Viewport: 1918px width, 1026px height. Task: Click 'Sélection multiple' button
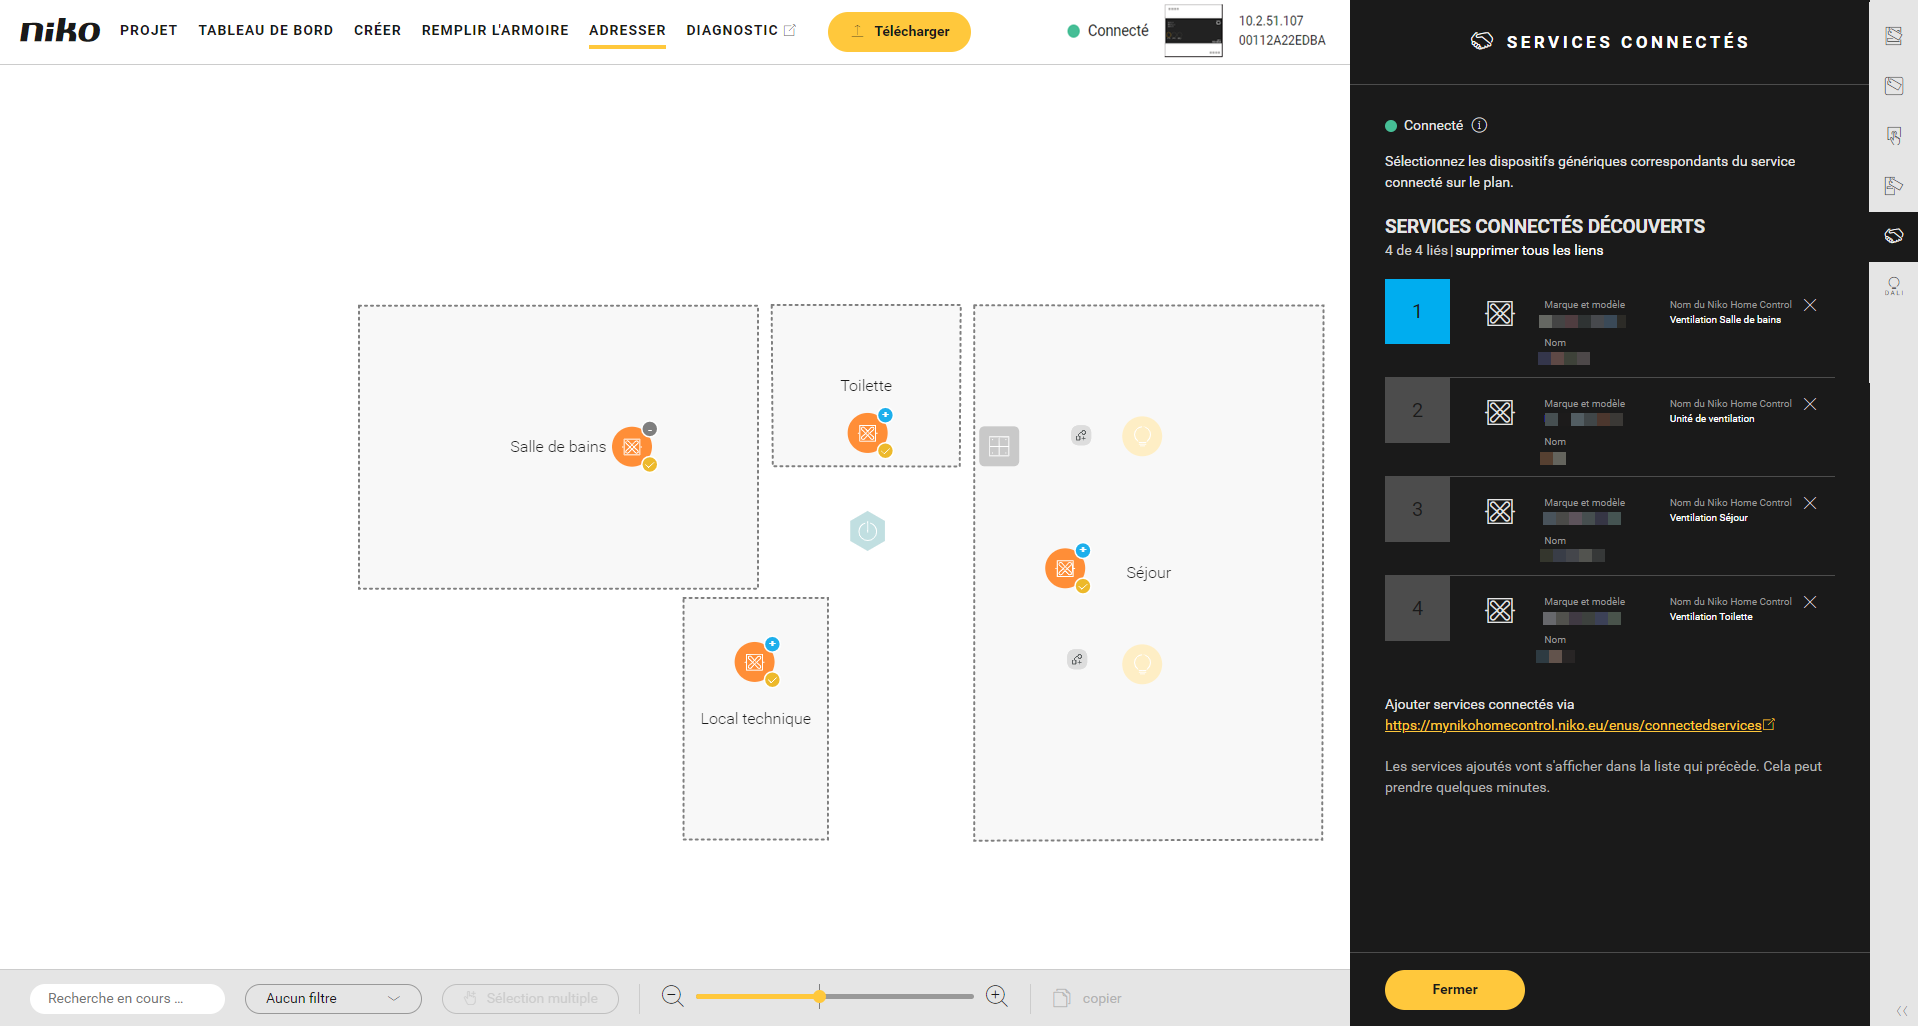pyautogui.click(x=530, y=998)
